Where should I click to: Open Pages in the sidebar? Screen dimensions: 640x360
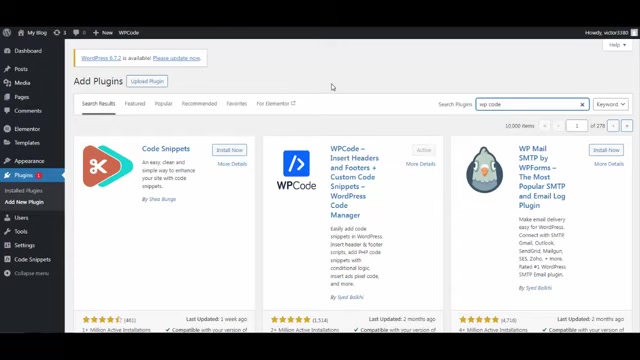21,97
